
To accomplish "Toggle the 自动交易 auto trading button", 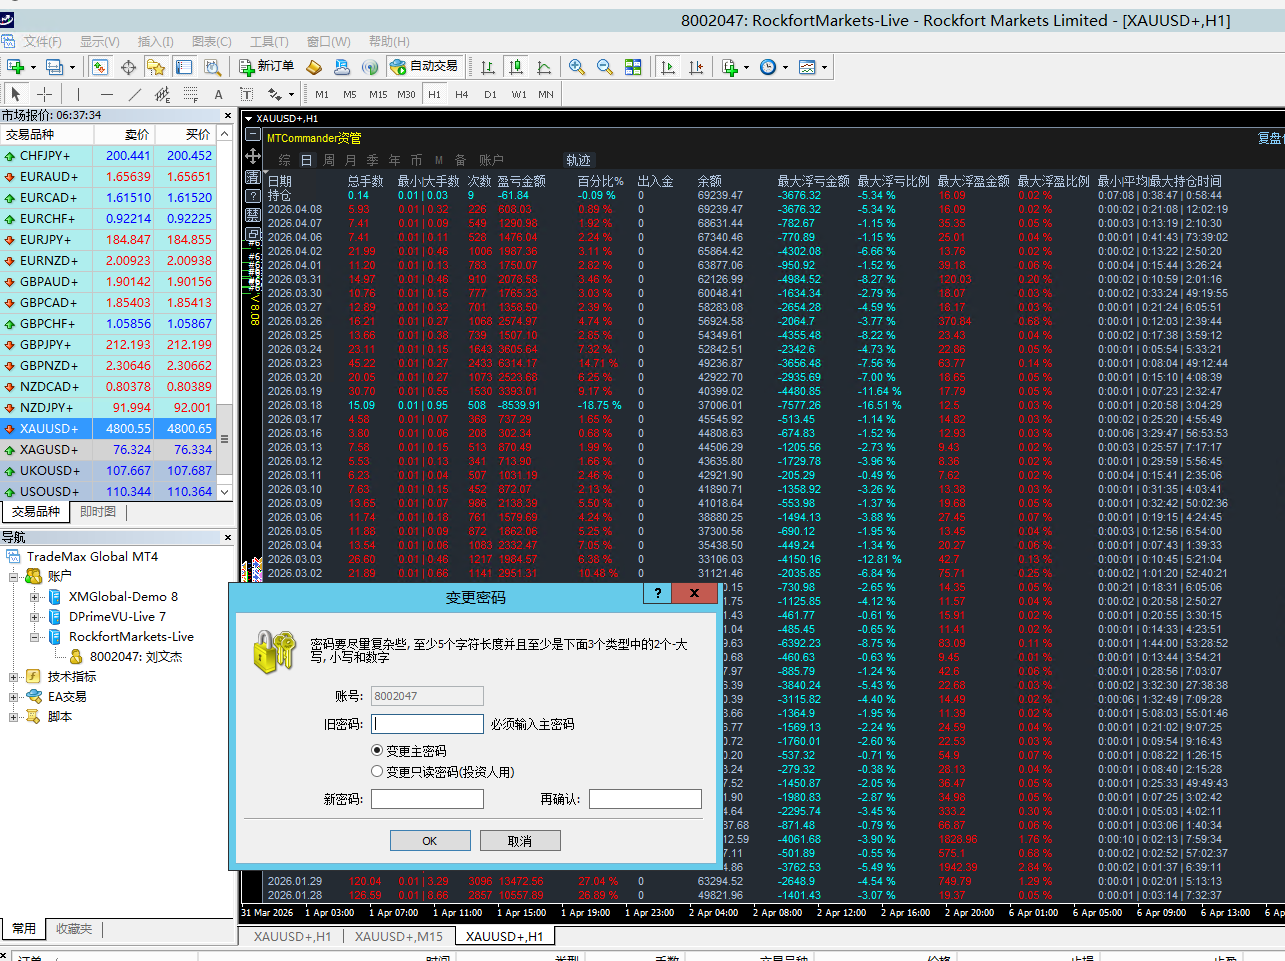I will (424, 67).
